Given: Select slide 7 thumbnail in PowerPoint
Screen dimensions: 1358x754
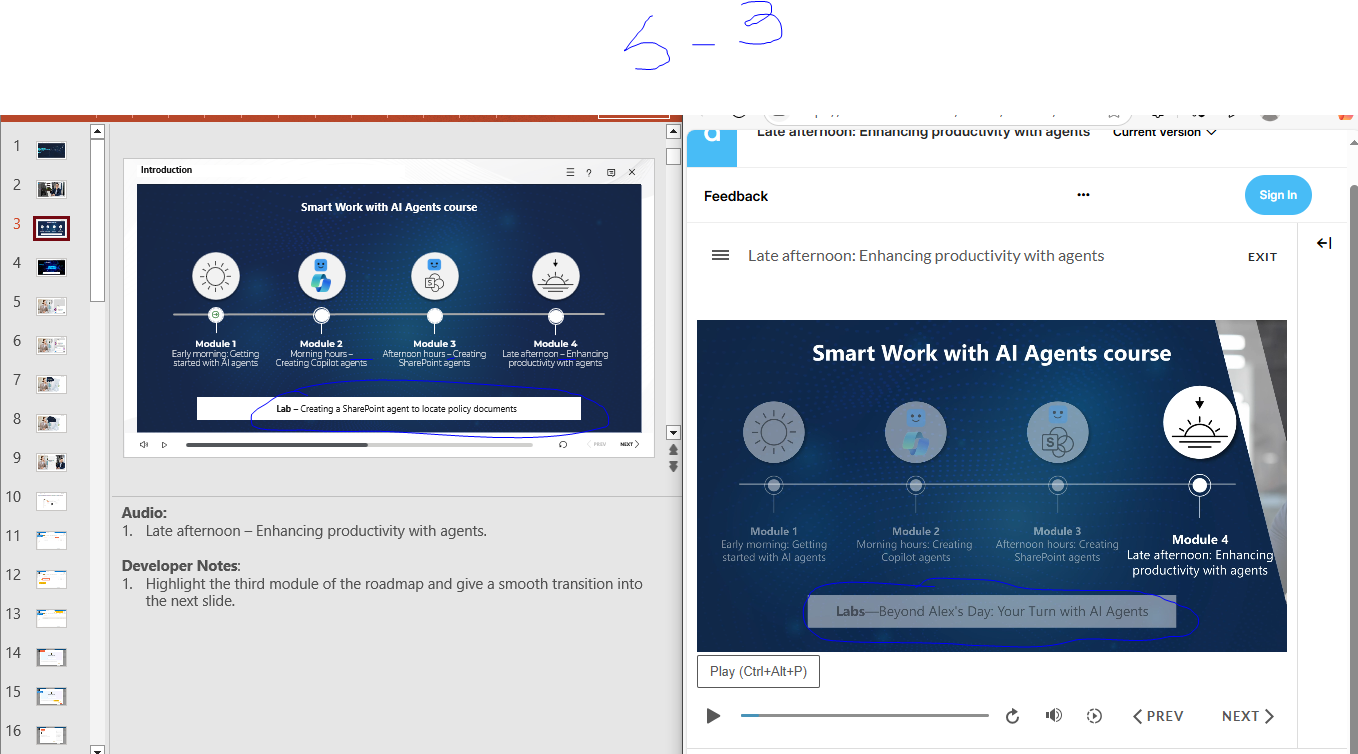Looking at the screenshot, I should point(51,384).
